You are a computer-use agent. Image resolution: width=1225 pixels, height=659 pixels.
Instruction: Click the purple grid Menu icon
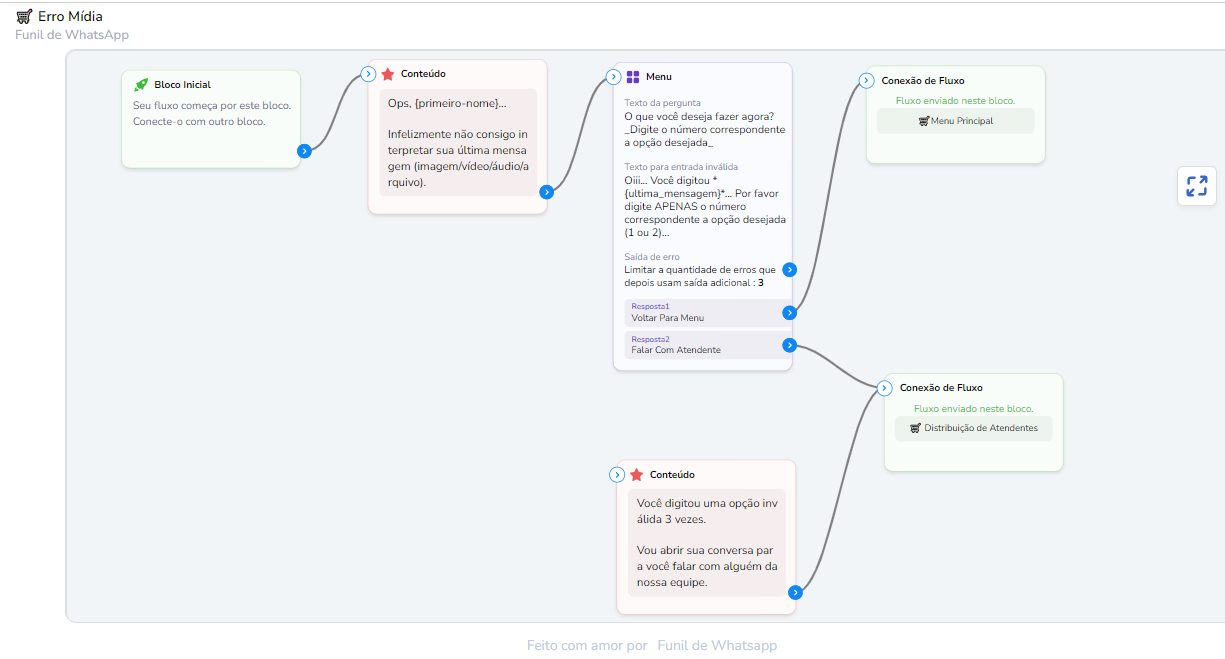coord(633,77)
